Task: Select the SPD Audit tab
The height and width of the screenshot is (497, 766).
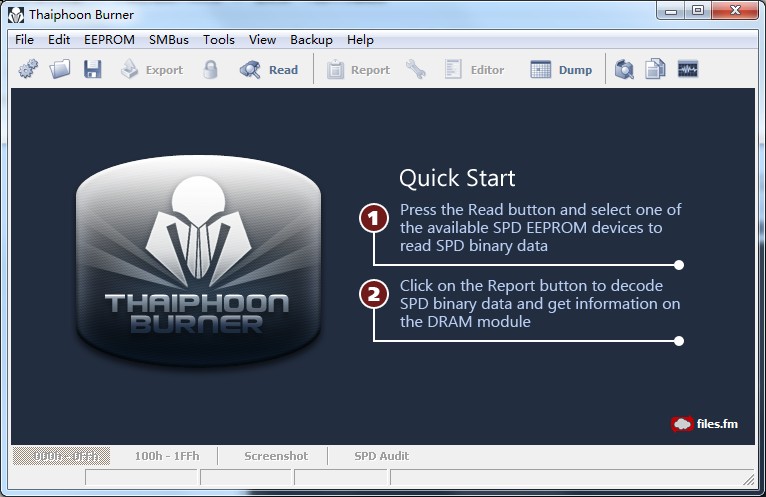Action: coord(381,456)
